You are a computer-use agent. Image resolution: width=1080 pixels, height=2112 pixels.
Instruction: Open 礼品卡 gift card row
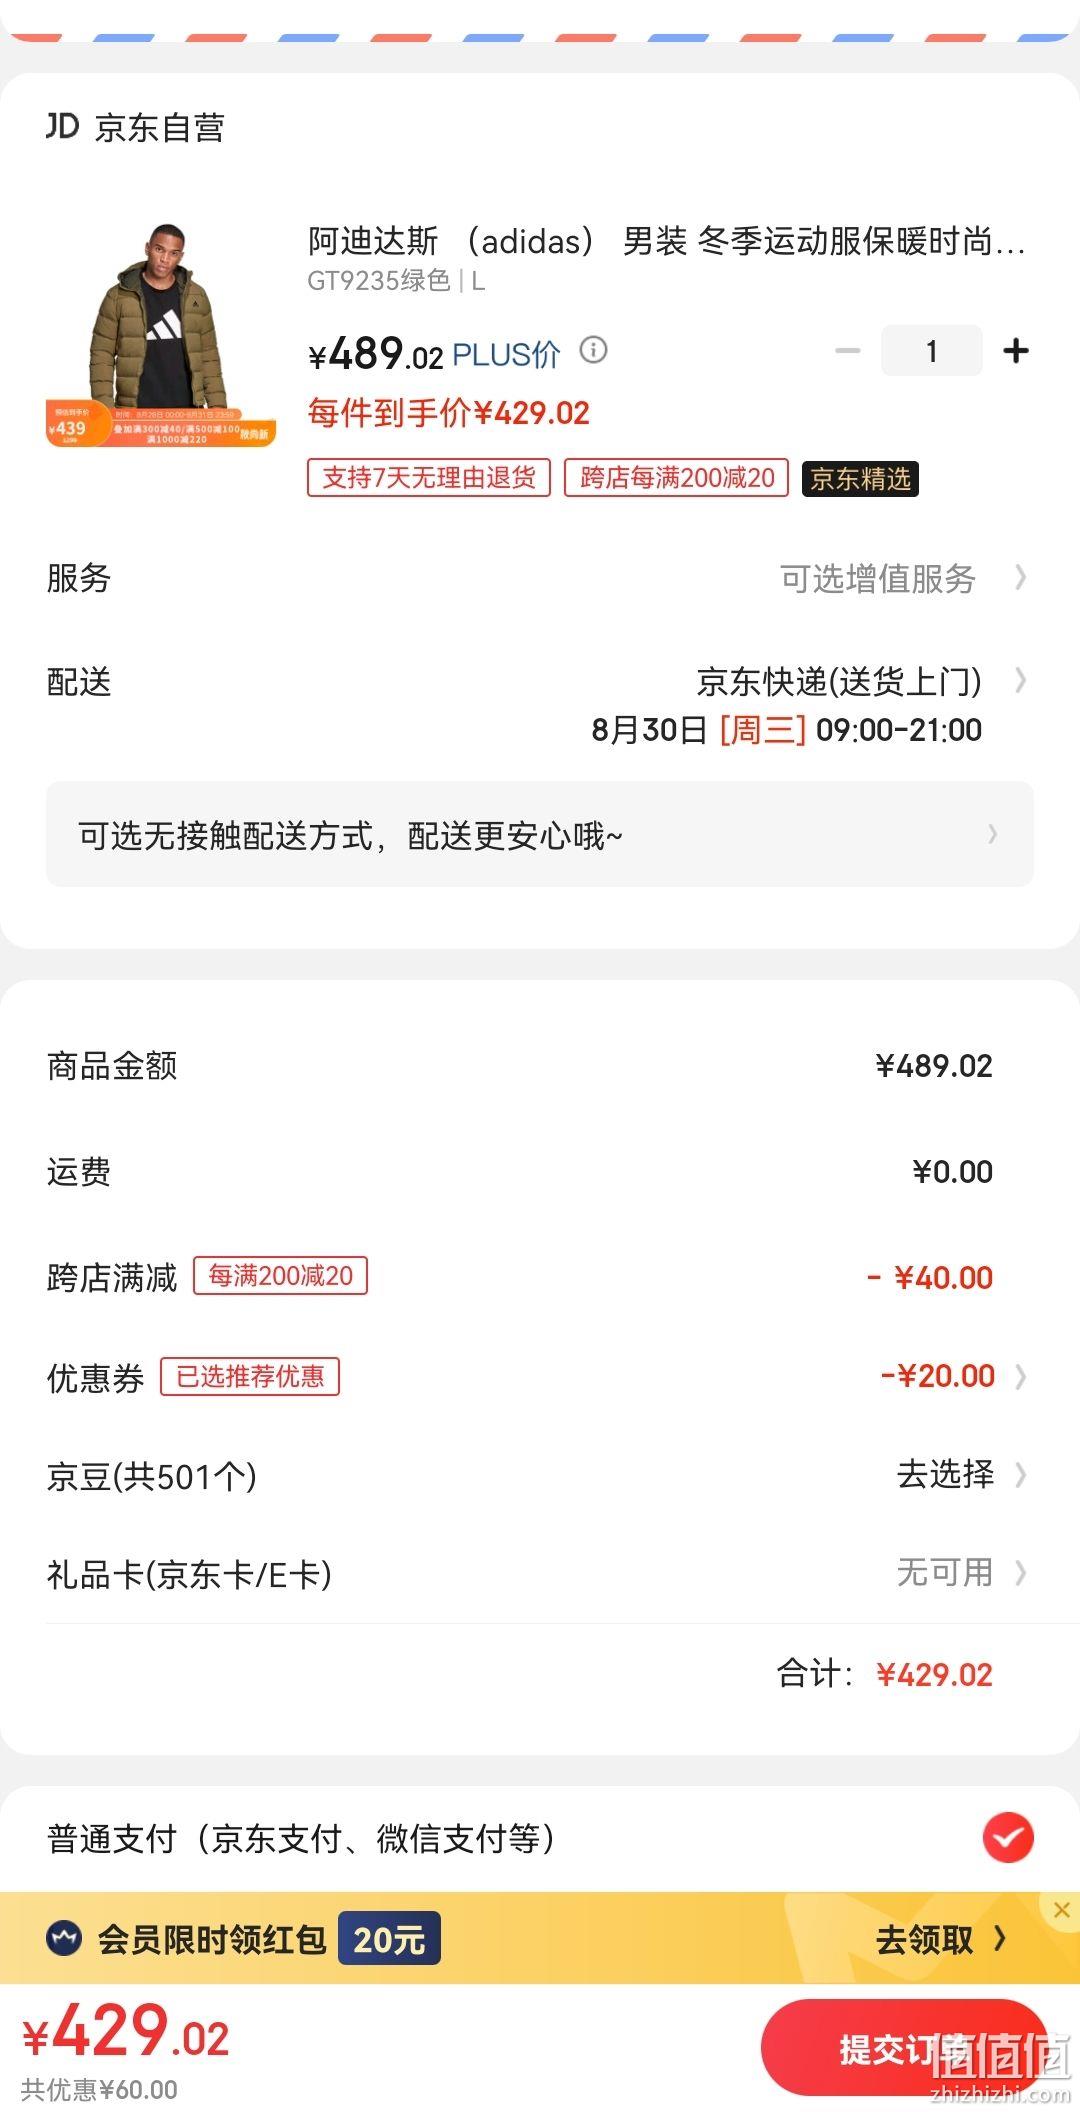point(540,1573)
